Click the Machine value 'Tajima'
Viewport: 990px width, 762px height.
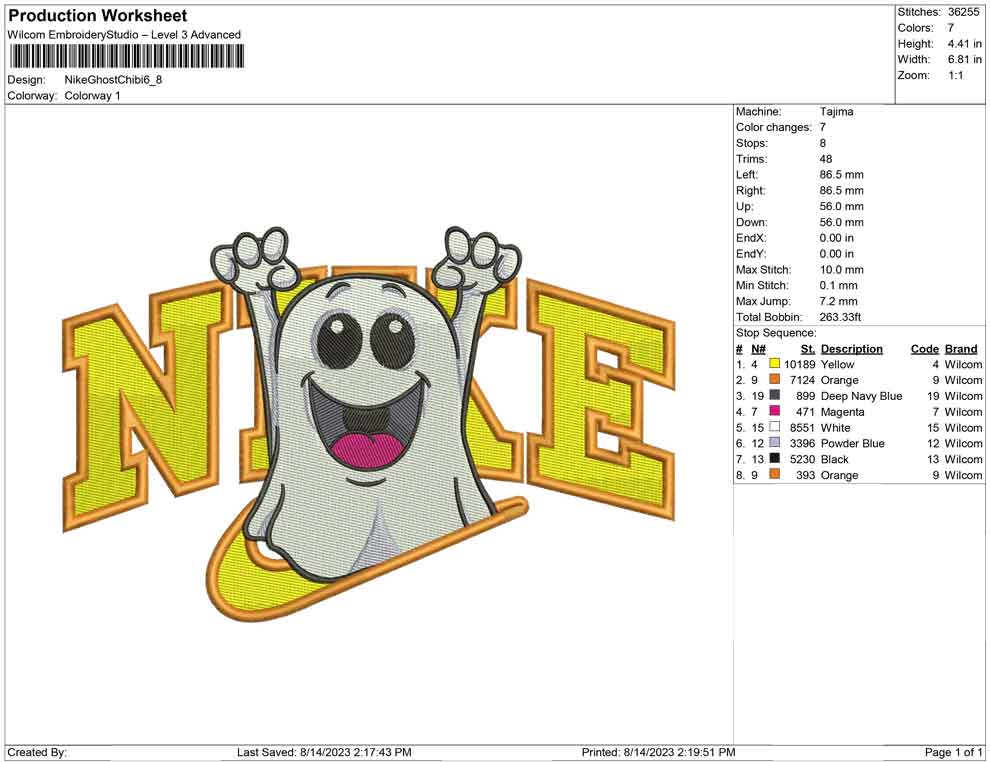[837, 112]
